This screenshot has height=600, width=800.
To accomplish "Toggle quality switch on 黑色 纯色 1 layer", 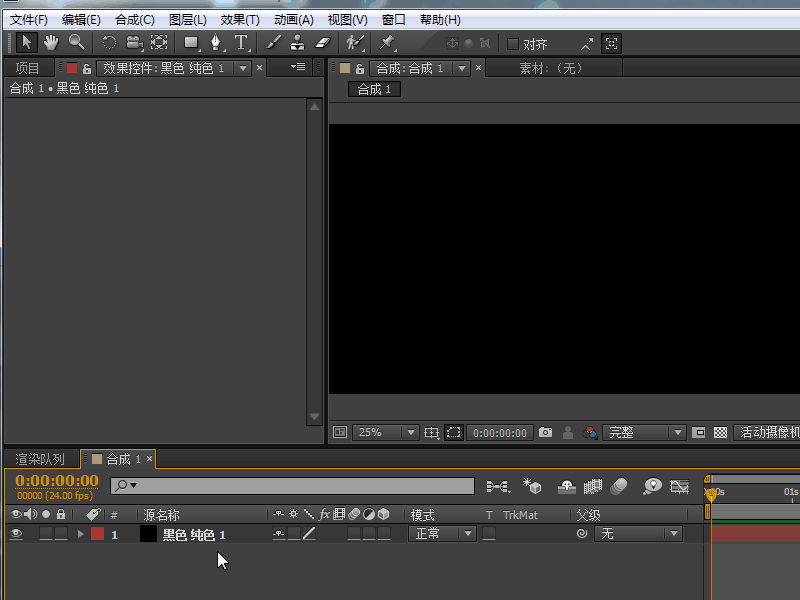I will [x=309, y=534].
